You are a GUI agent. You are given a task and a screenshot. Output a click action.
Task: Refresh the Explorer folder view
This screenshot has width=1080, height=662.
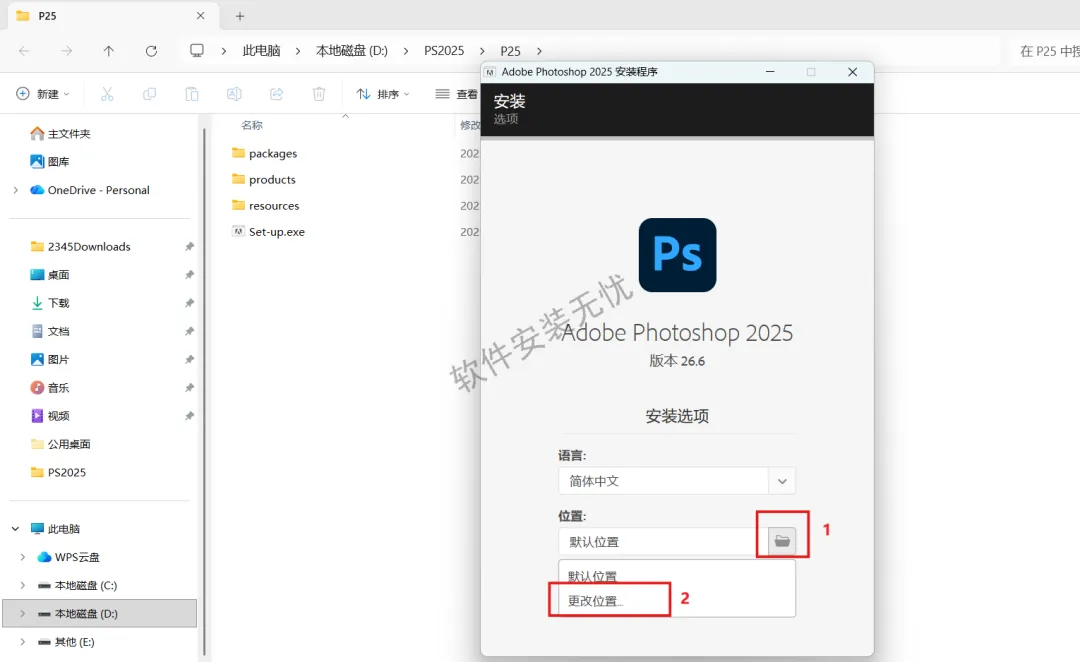pyautogui.click(x=151, y=51)
